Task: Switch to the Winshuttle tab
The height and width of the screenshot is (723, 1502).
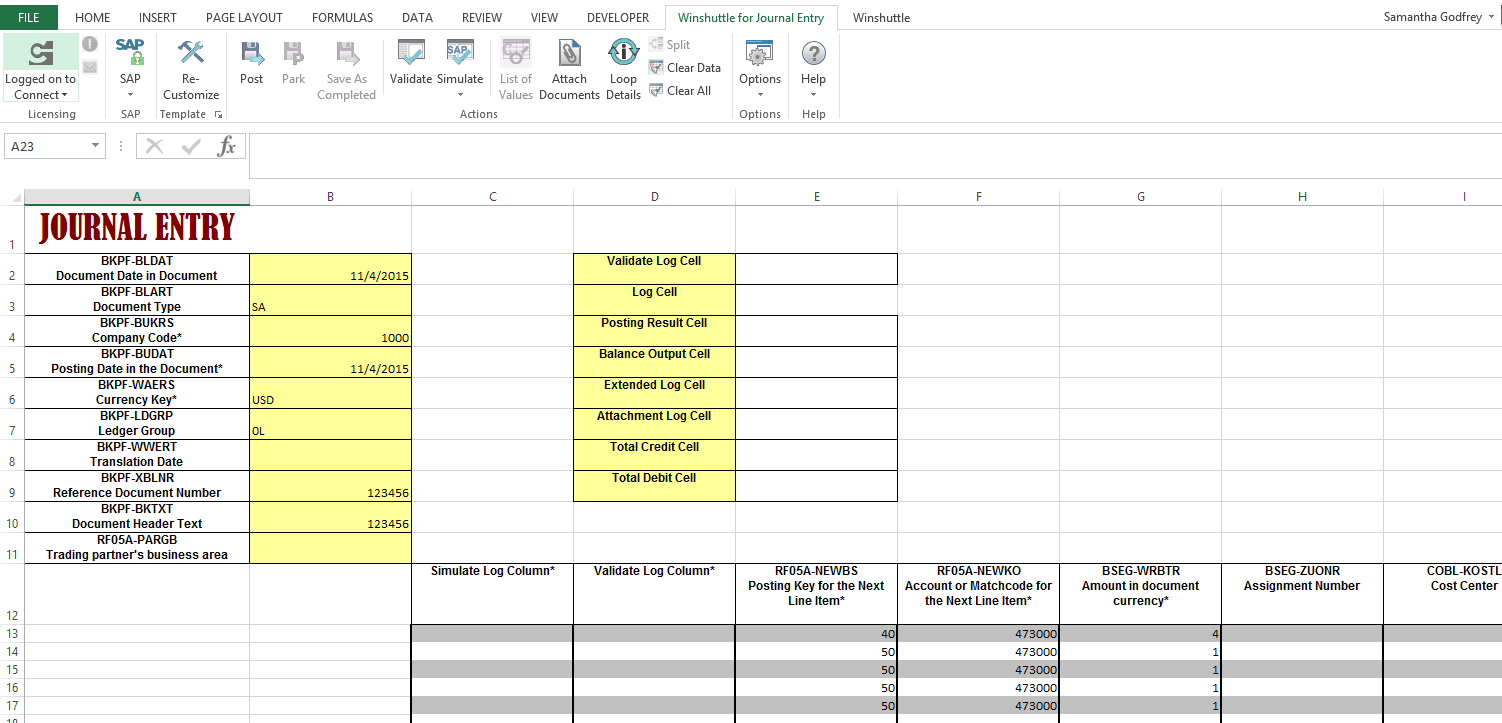Action: click(881, 18)
